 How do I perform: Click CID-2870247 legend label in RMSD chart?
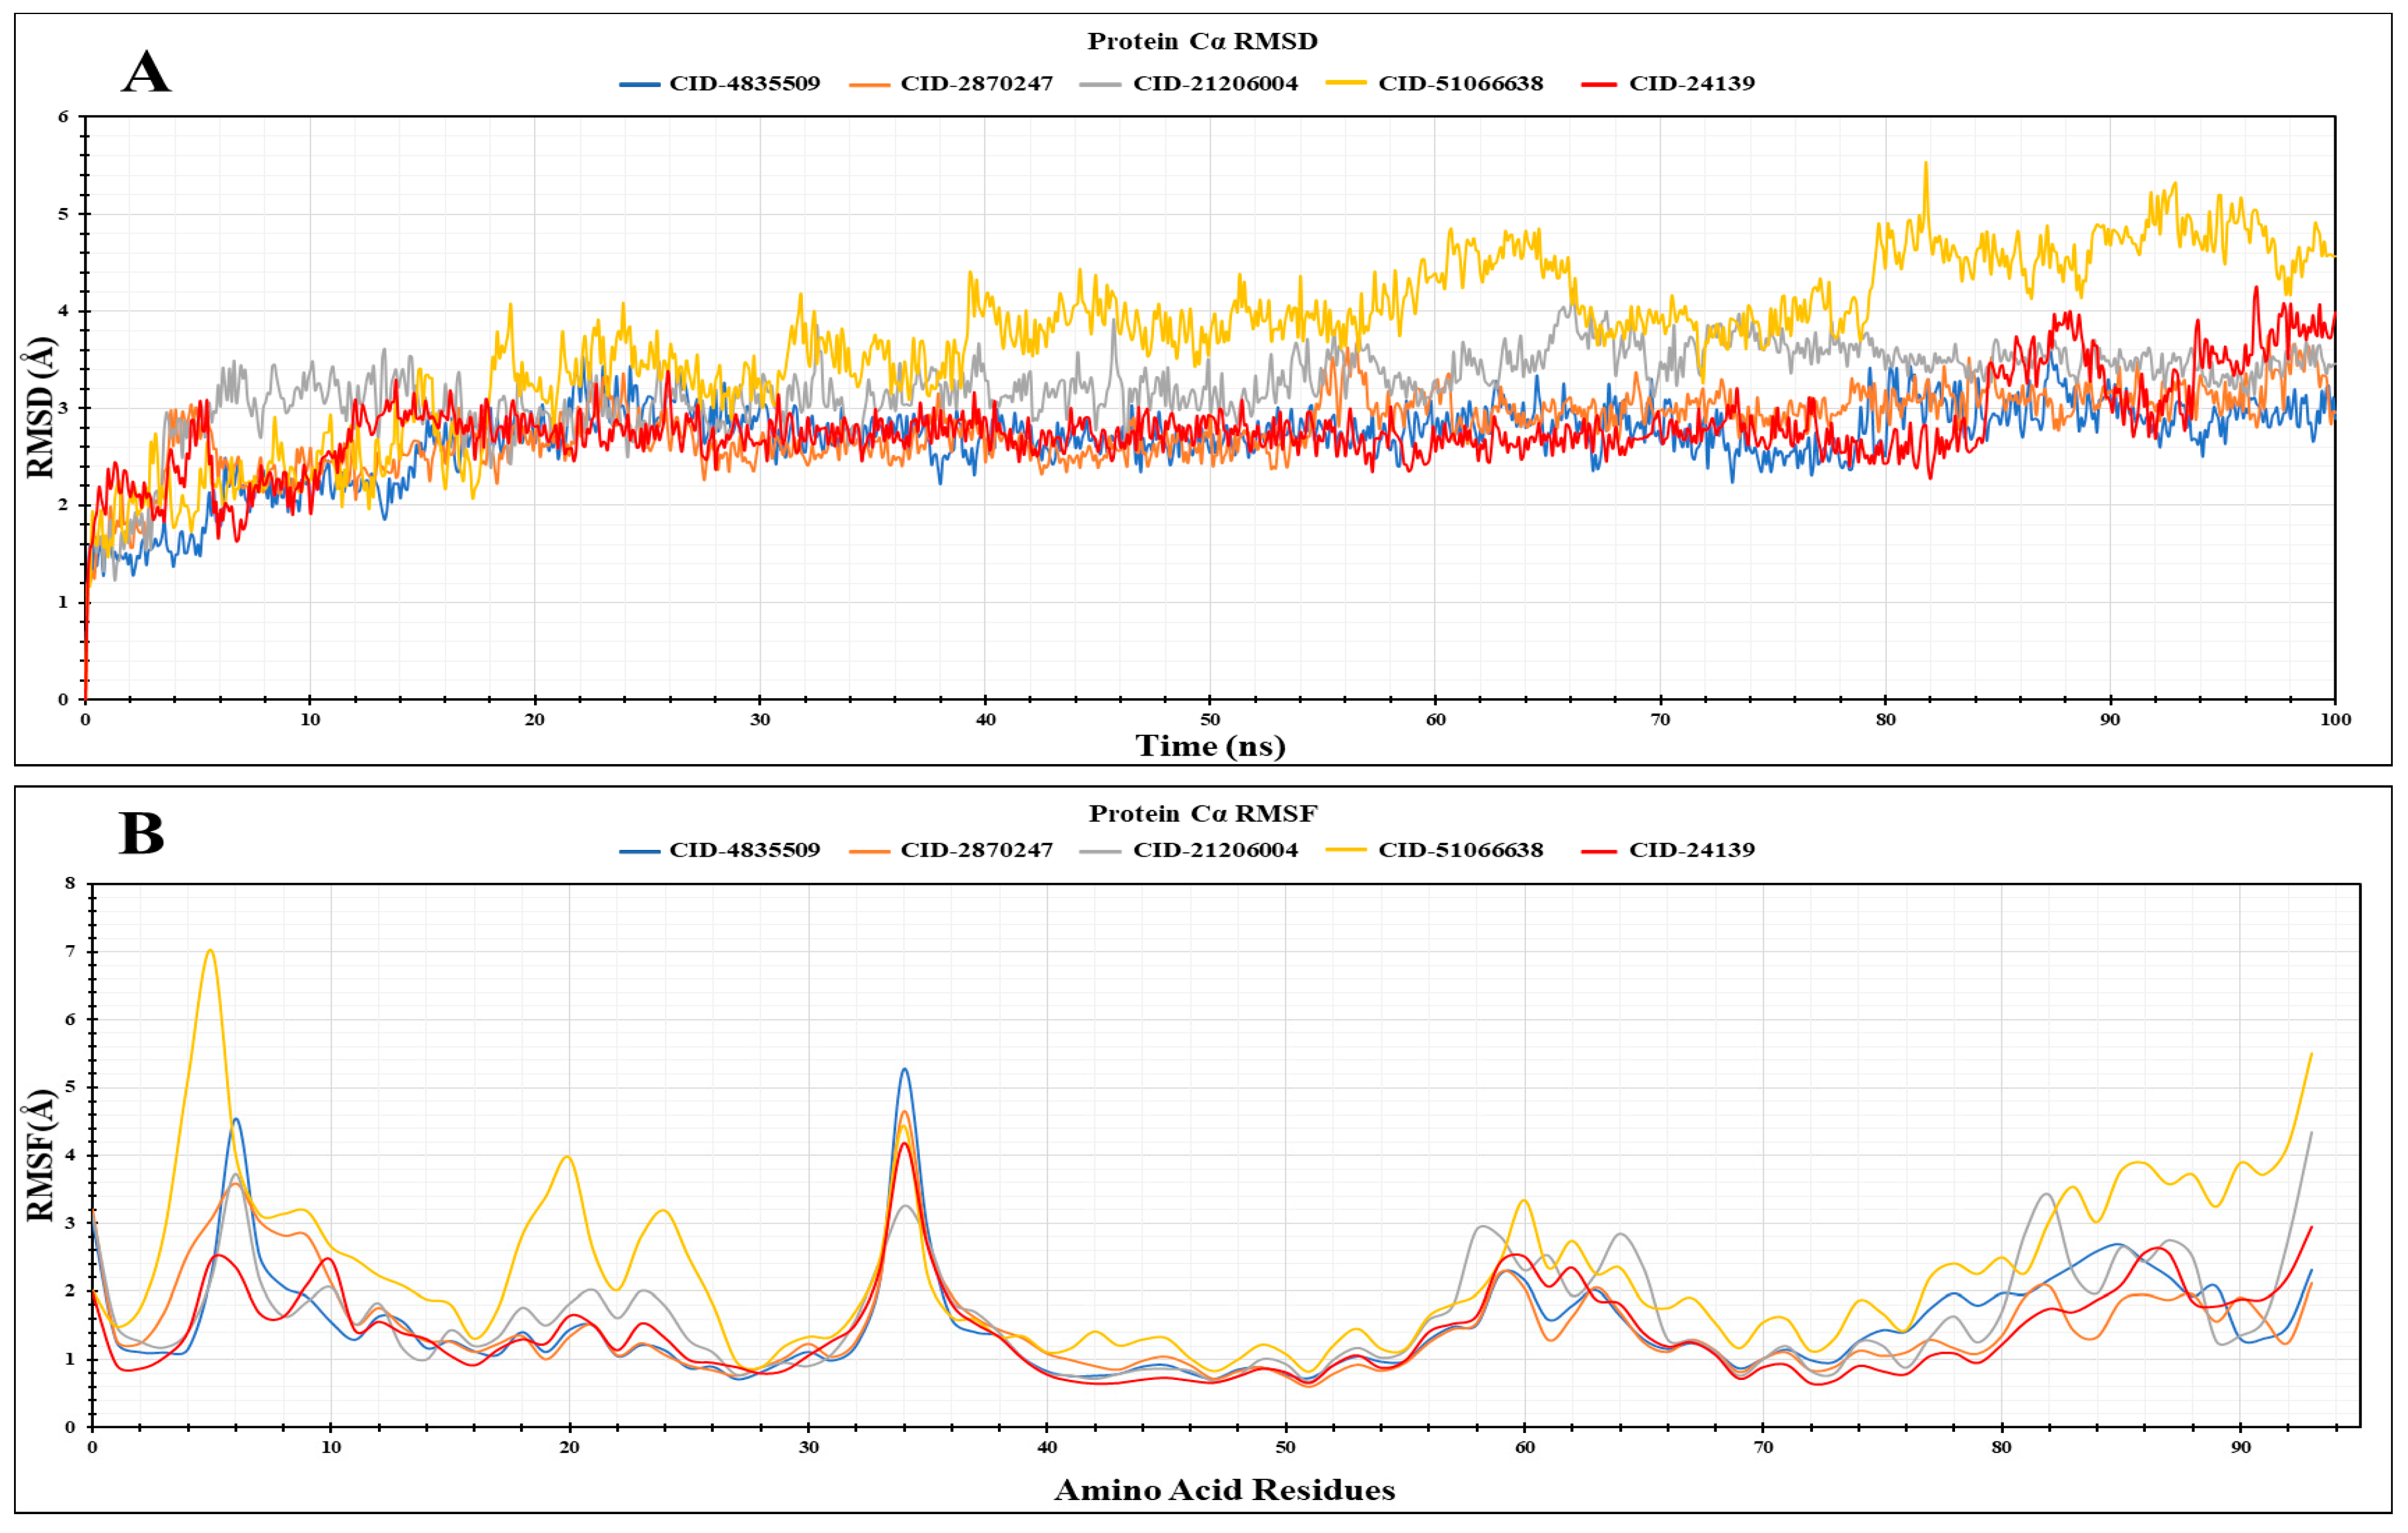tap(977, 84)
